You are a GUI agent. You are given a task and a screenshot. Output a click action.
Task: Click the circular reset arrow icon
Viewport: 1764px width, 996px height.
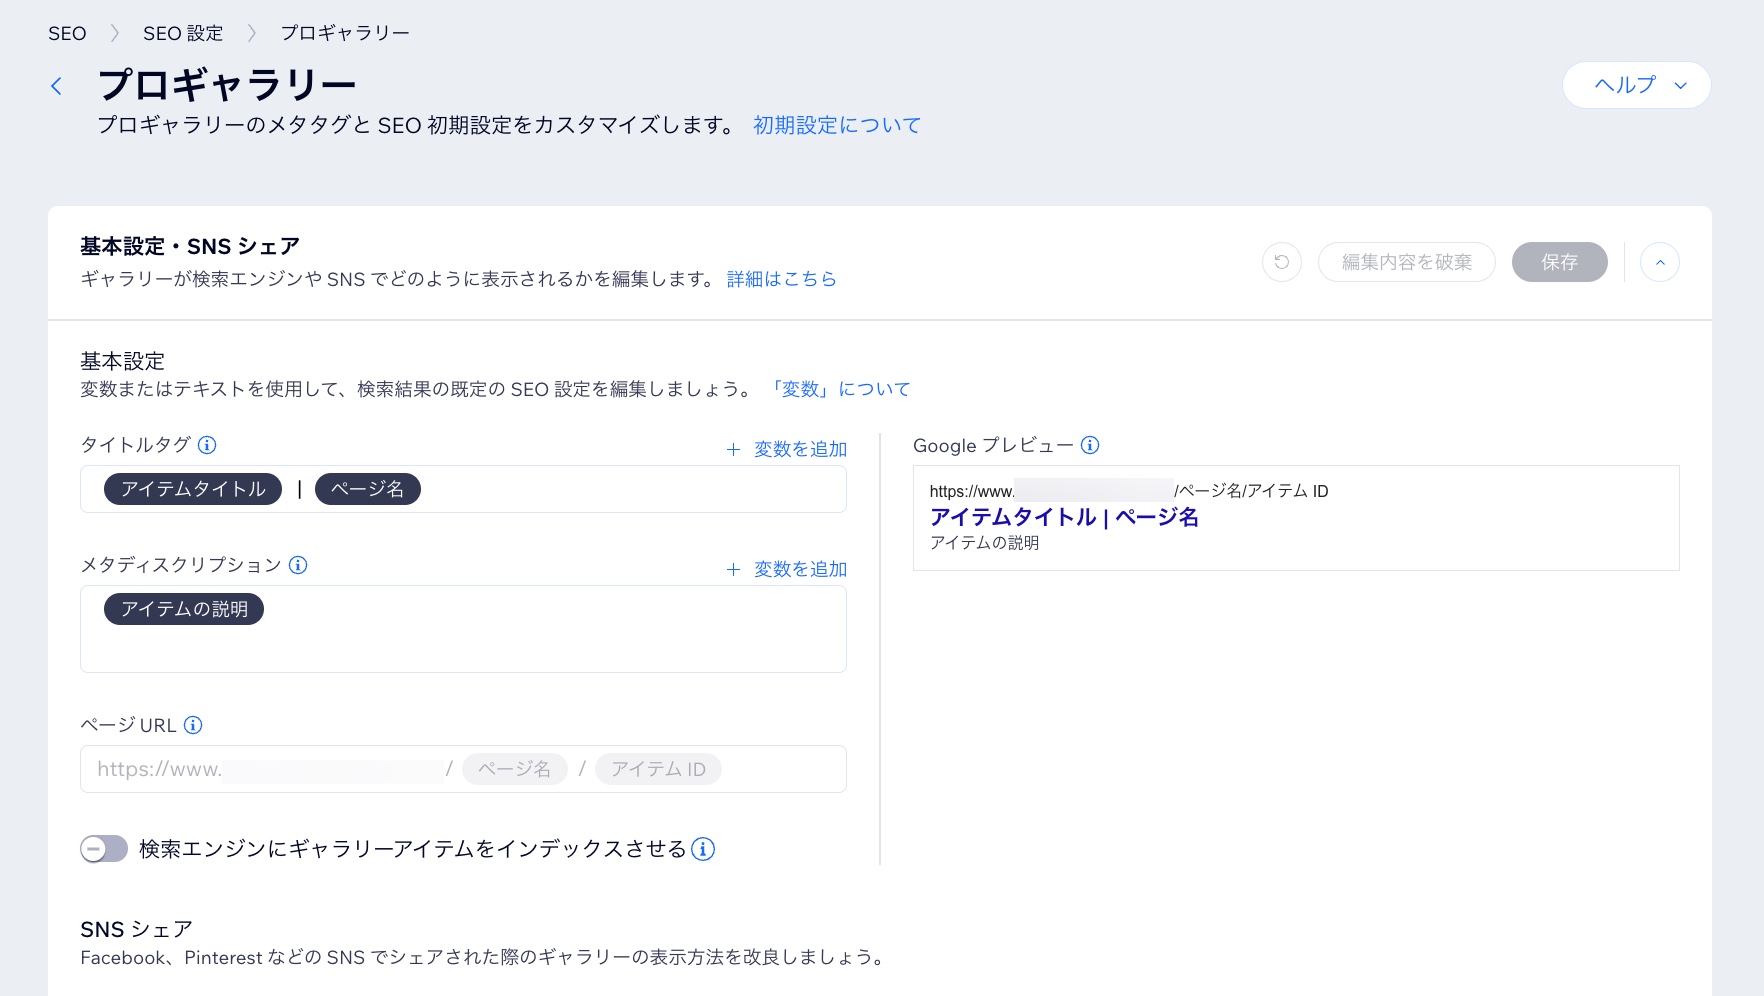pos(1281,262)
